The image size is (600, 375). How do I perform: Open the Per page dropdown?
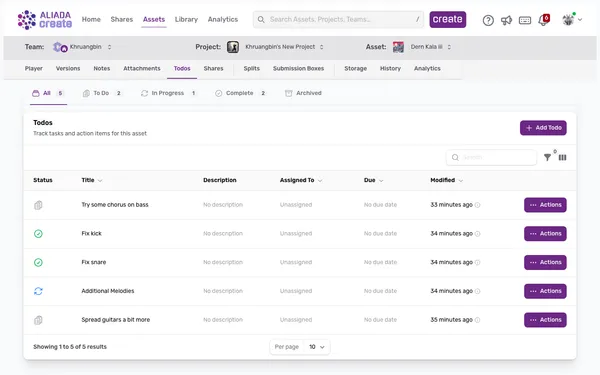tap(317, 347)
